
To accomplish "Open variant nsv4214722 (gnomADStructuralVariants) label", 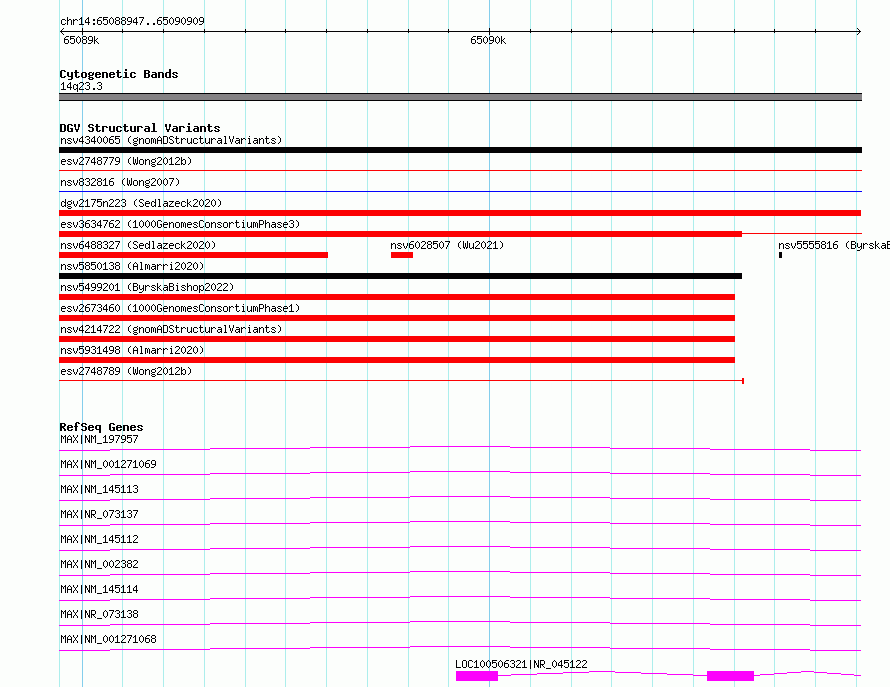I will coord(171,329).
